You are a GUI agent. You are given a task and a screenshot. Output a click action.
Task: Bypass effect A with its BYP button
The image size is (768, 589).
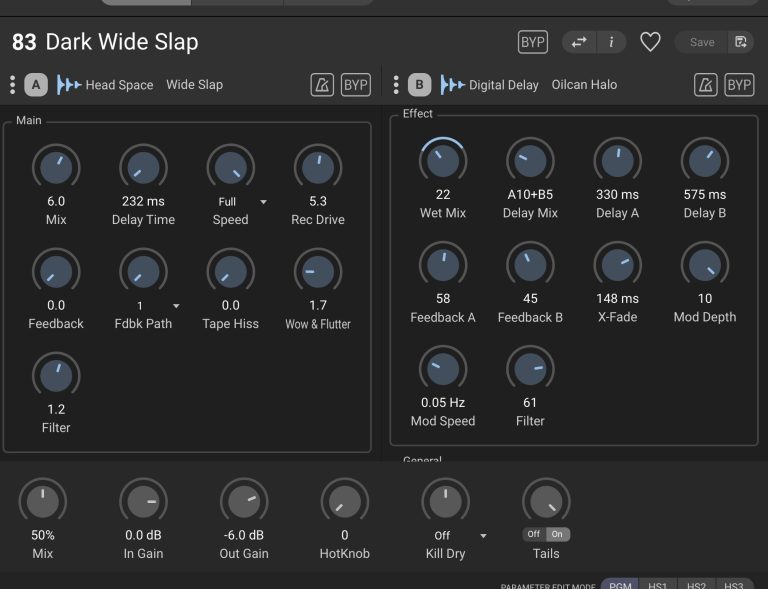(356, 85)
